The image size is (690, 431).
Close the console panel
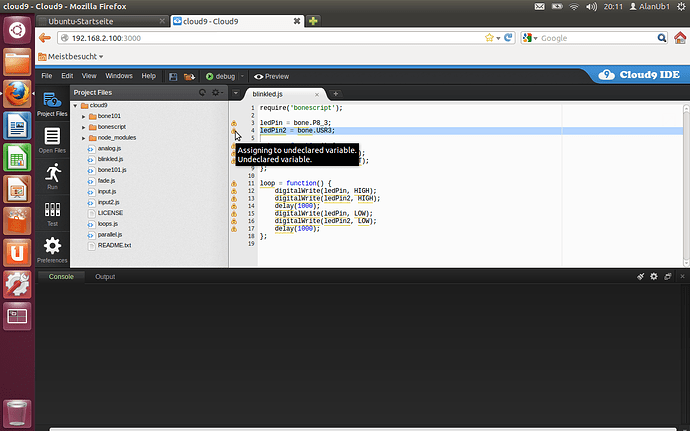point(682,276)
